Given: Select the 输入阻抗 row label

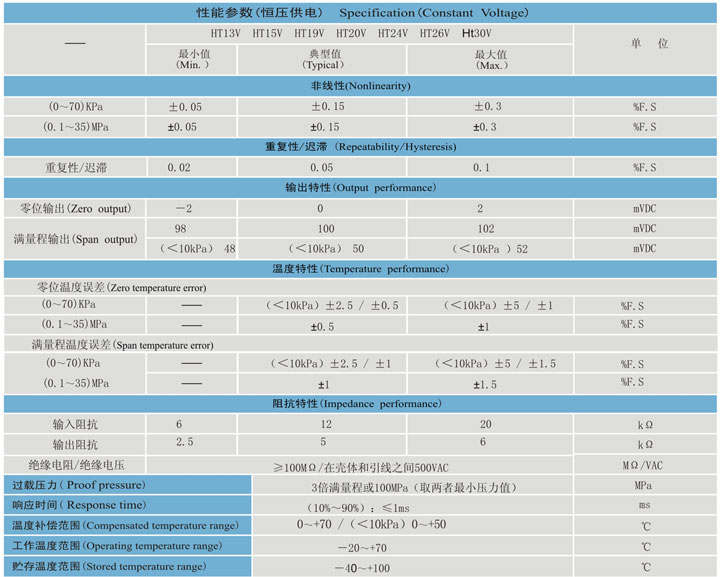Looking at the screenshot, I should pos(75,424).
